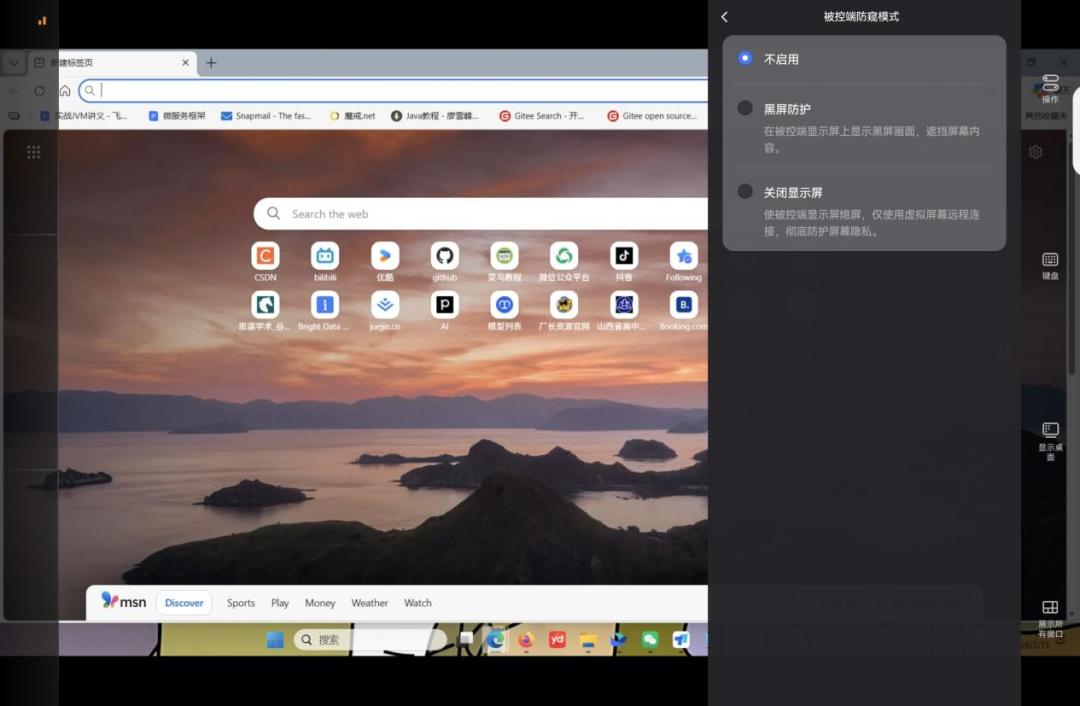The image size is (1080, 706).
Task: Open Microsoft Edge from taskbar
Action: tap(495, 640)
